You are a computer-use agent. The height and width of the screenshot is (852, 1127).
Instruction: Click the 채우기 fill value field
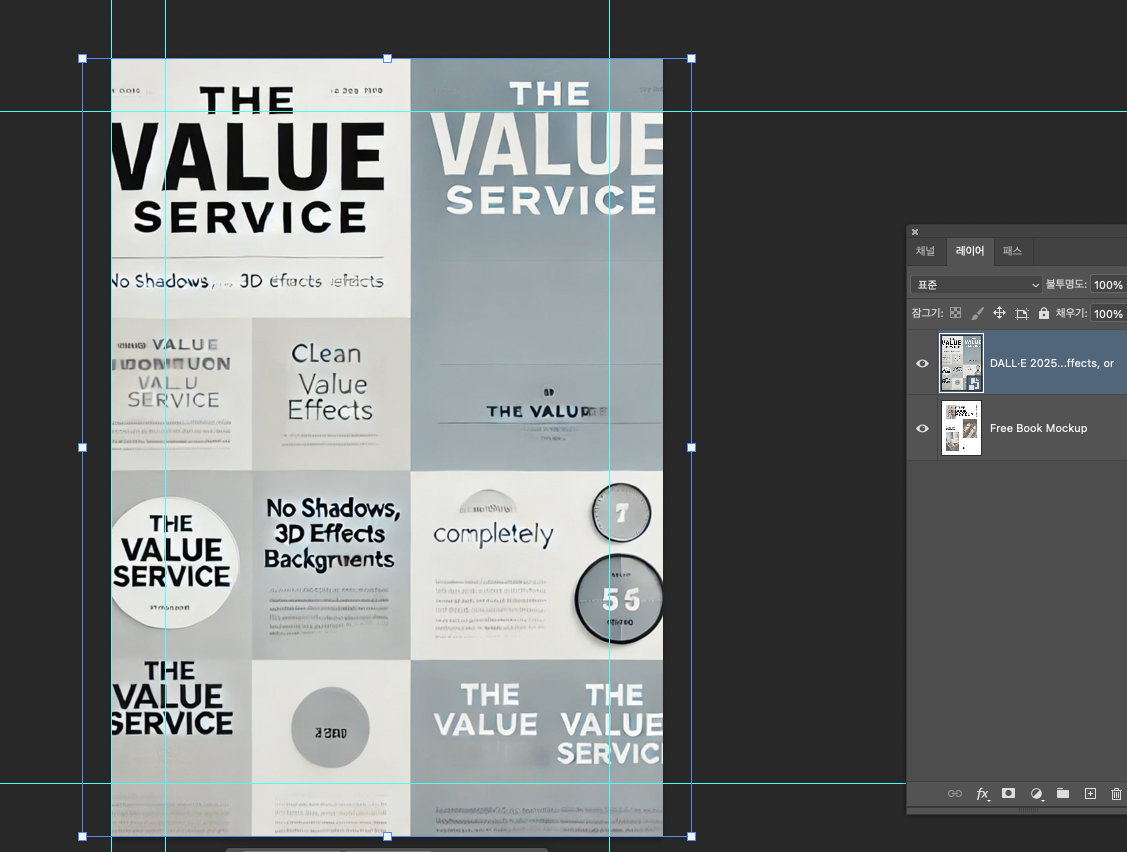[x=1108, y=313]
